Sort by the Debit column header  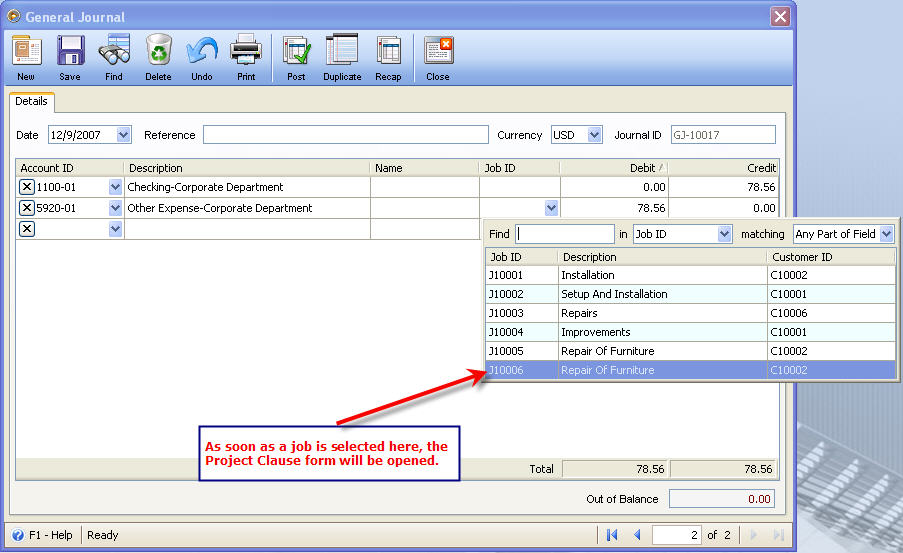click(613, 168)
